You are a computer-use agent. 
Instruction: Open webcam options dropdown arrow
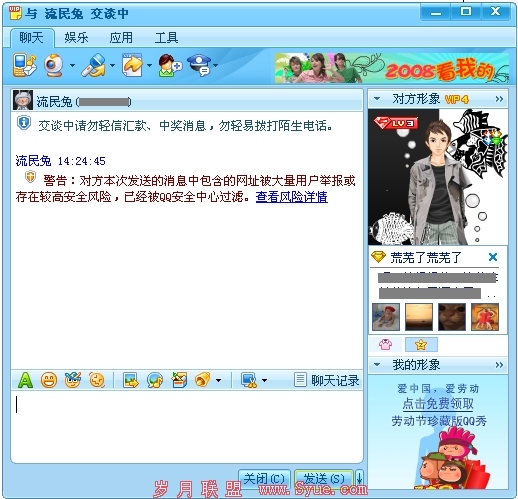[x=72, y=65]
